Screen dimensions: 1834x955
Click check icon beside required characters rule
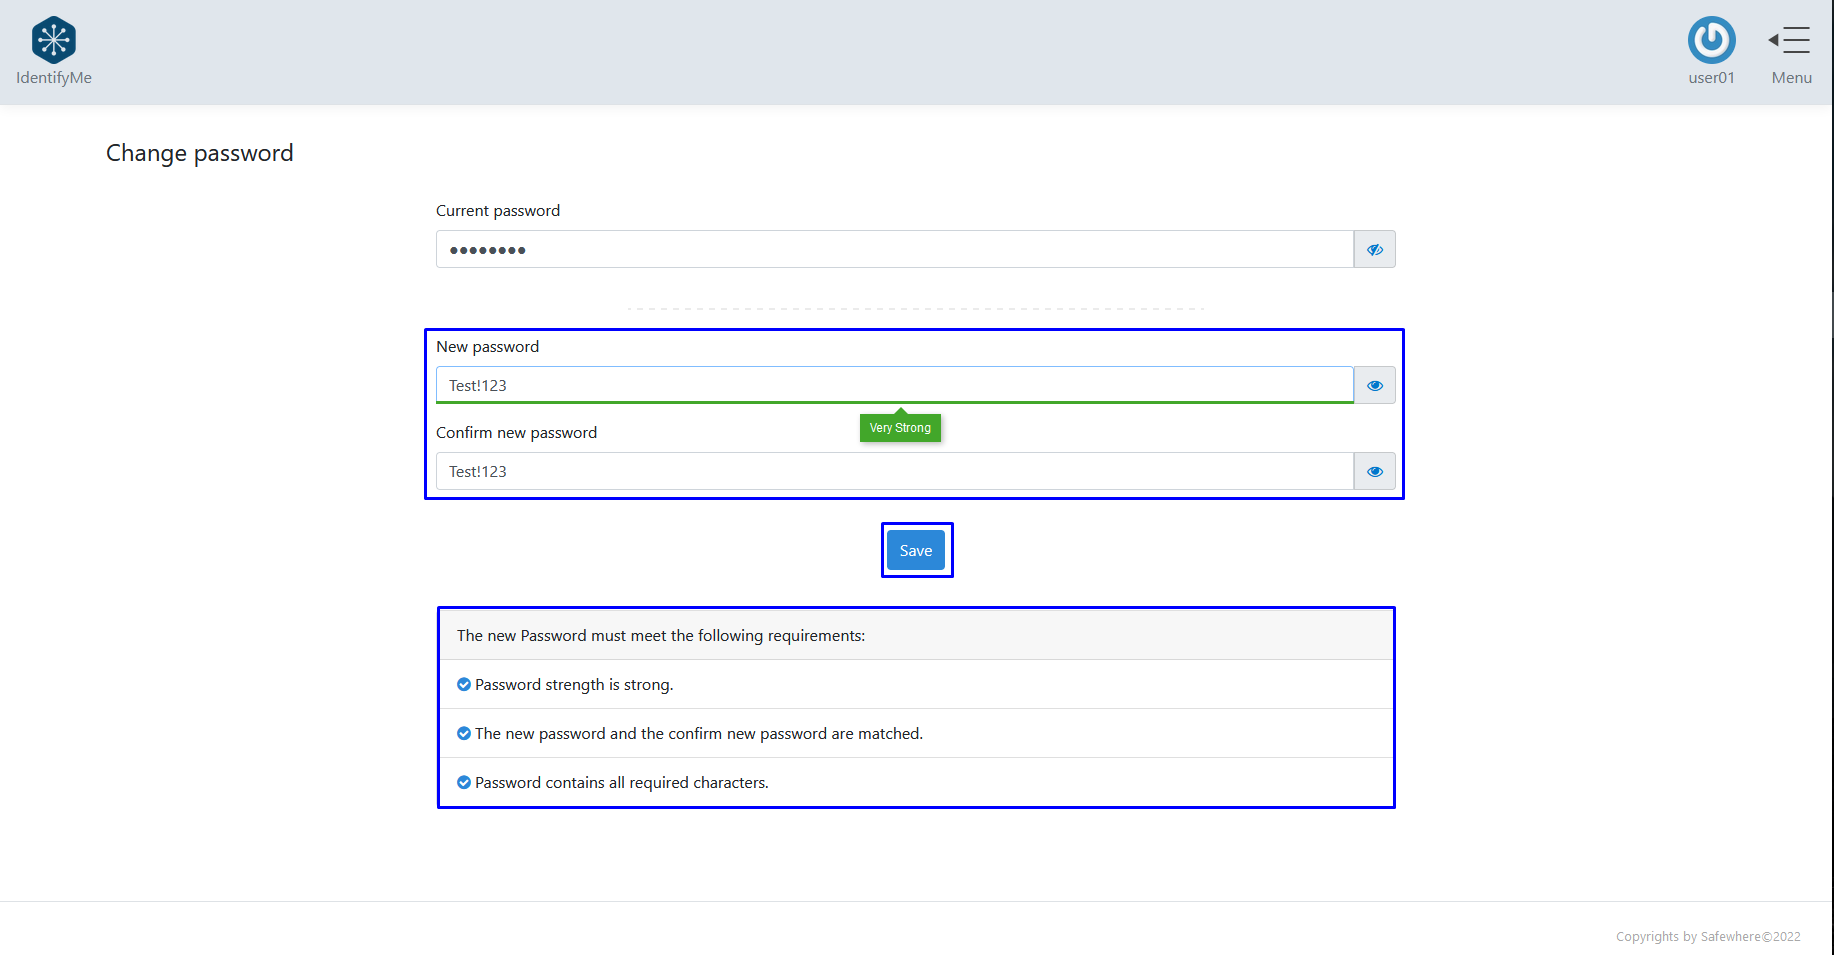click(464, 783)
